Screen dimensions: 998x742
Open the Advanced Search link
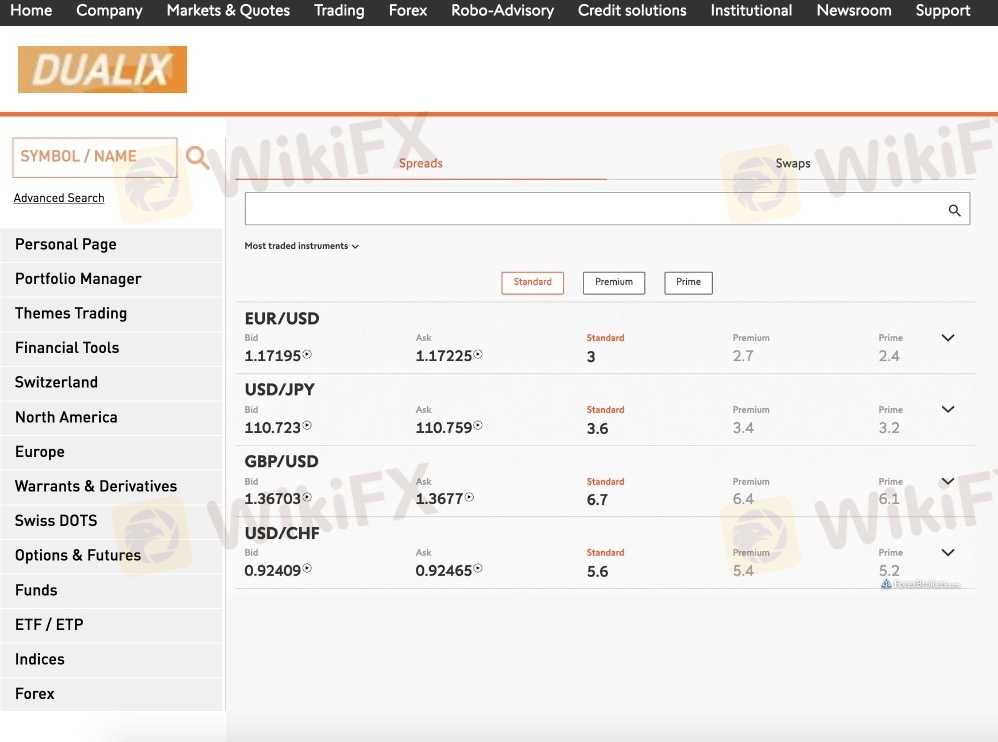59,198
